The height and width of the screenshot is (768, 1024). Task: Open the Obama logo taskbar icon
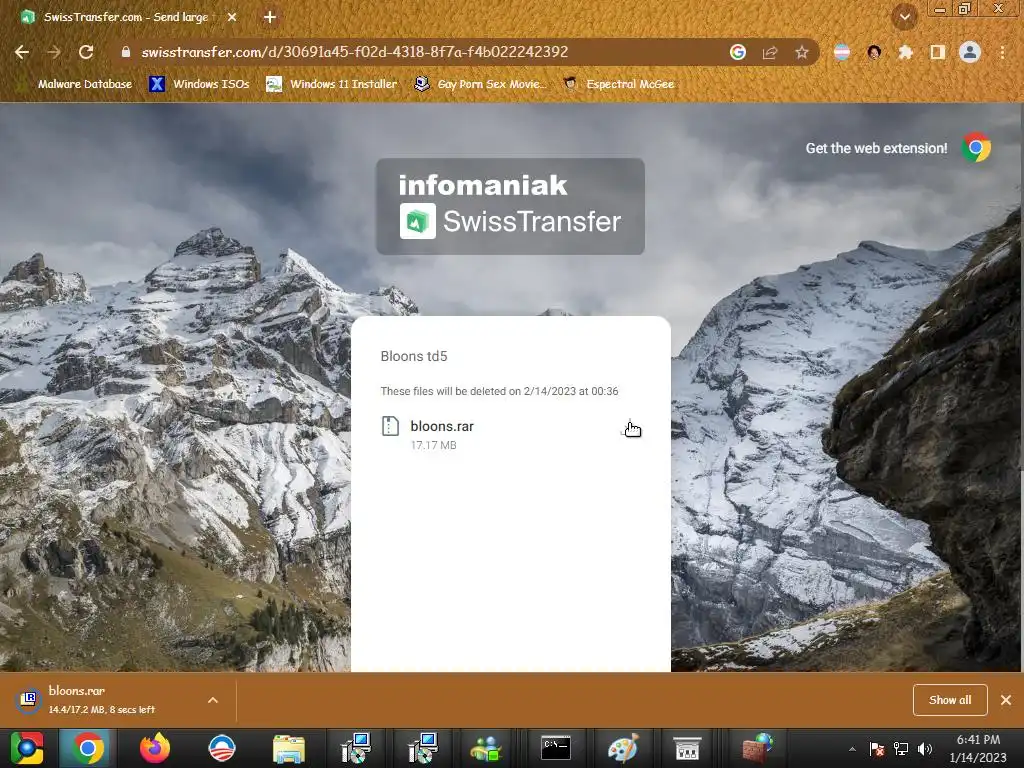pyautogui.click(x=221, y=748)
